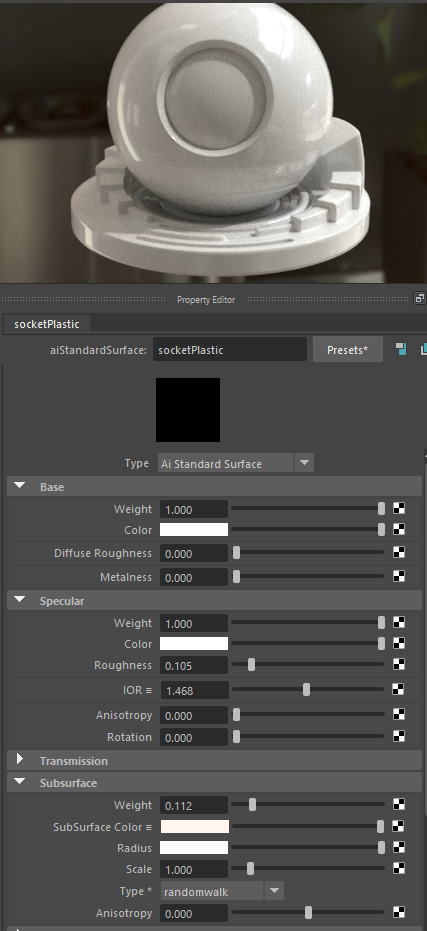Screen dimensions: 427x931
Task: Click the Base Color slider handle
Action: pyautogui.click(x=381, y=530)
